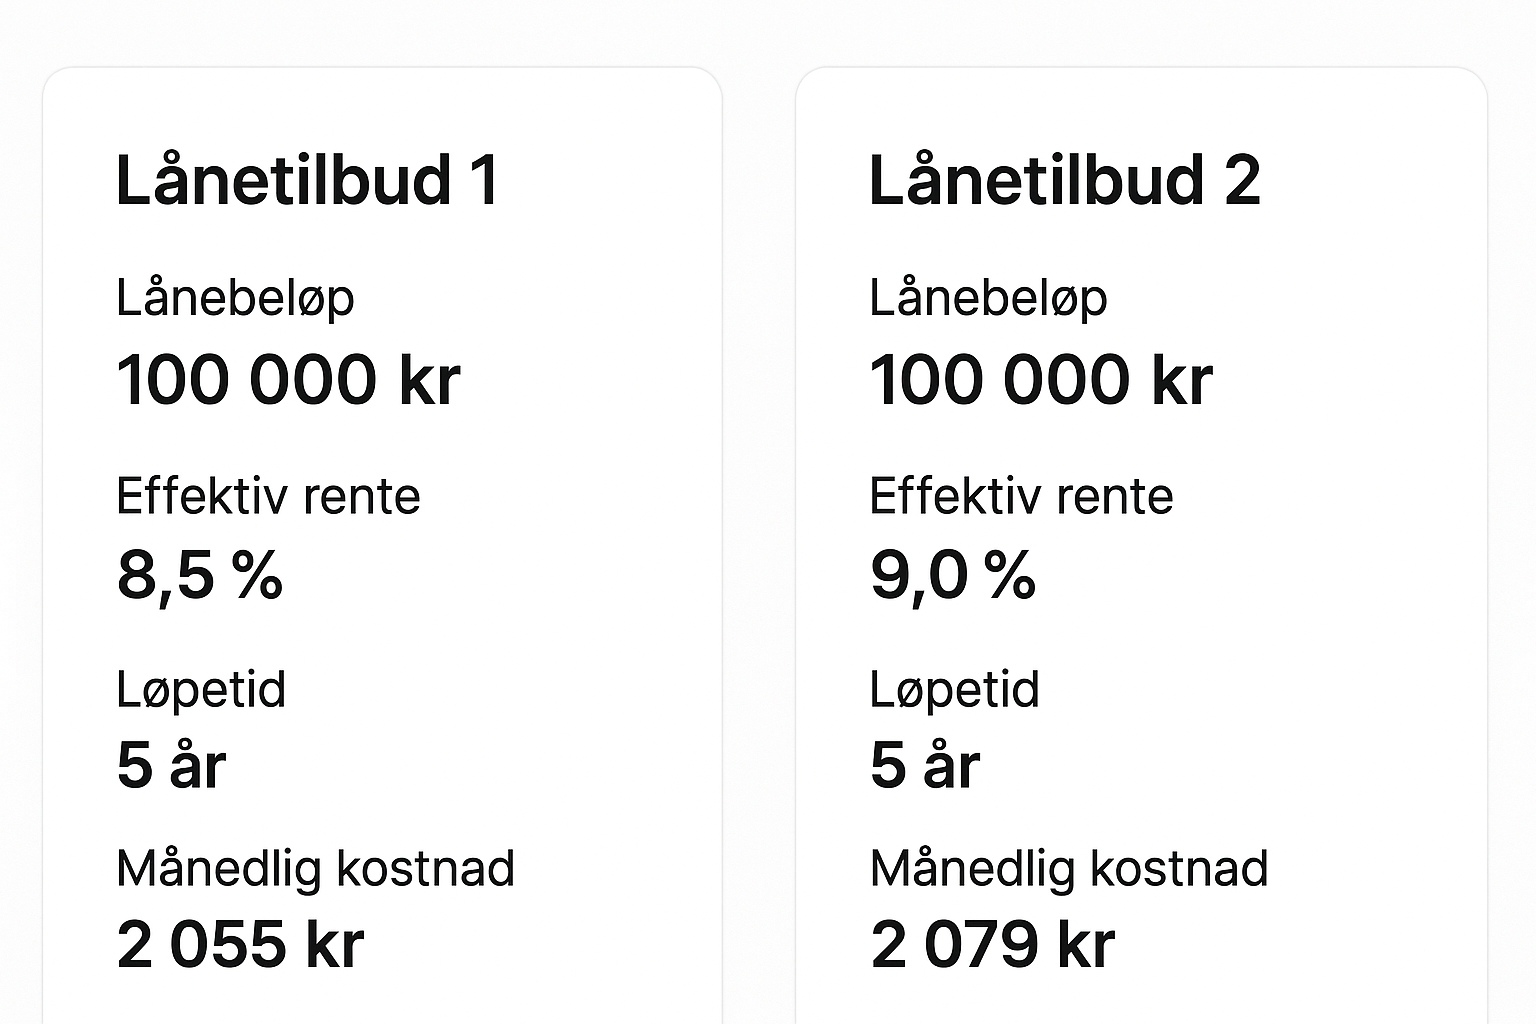Click Effektiv rente label in Lånetilbud 2
The width and height of the screenshot is (1536, 1024).
[1021, 496]
